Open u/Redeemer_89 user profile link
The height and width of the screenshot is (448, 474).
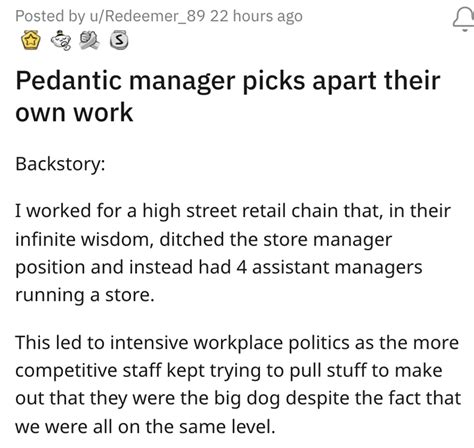tap(147, 16)
